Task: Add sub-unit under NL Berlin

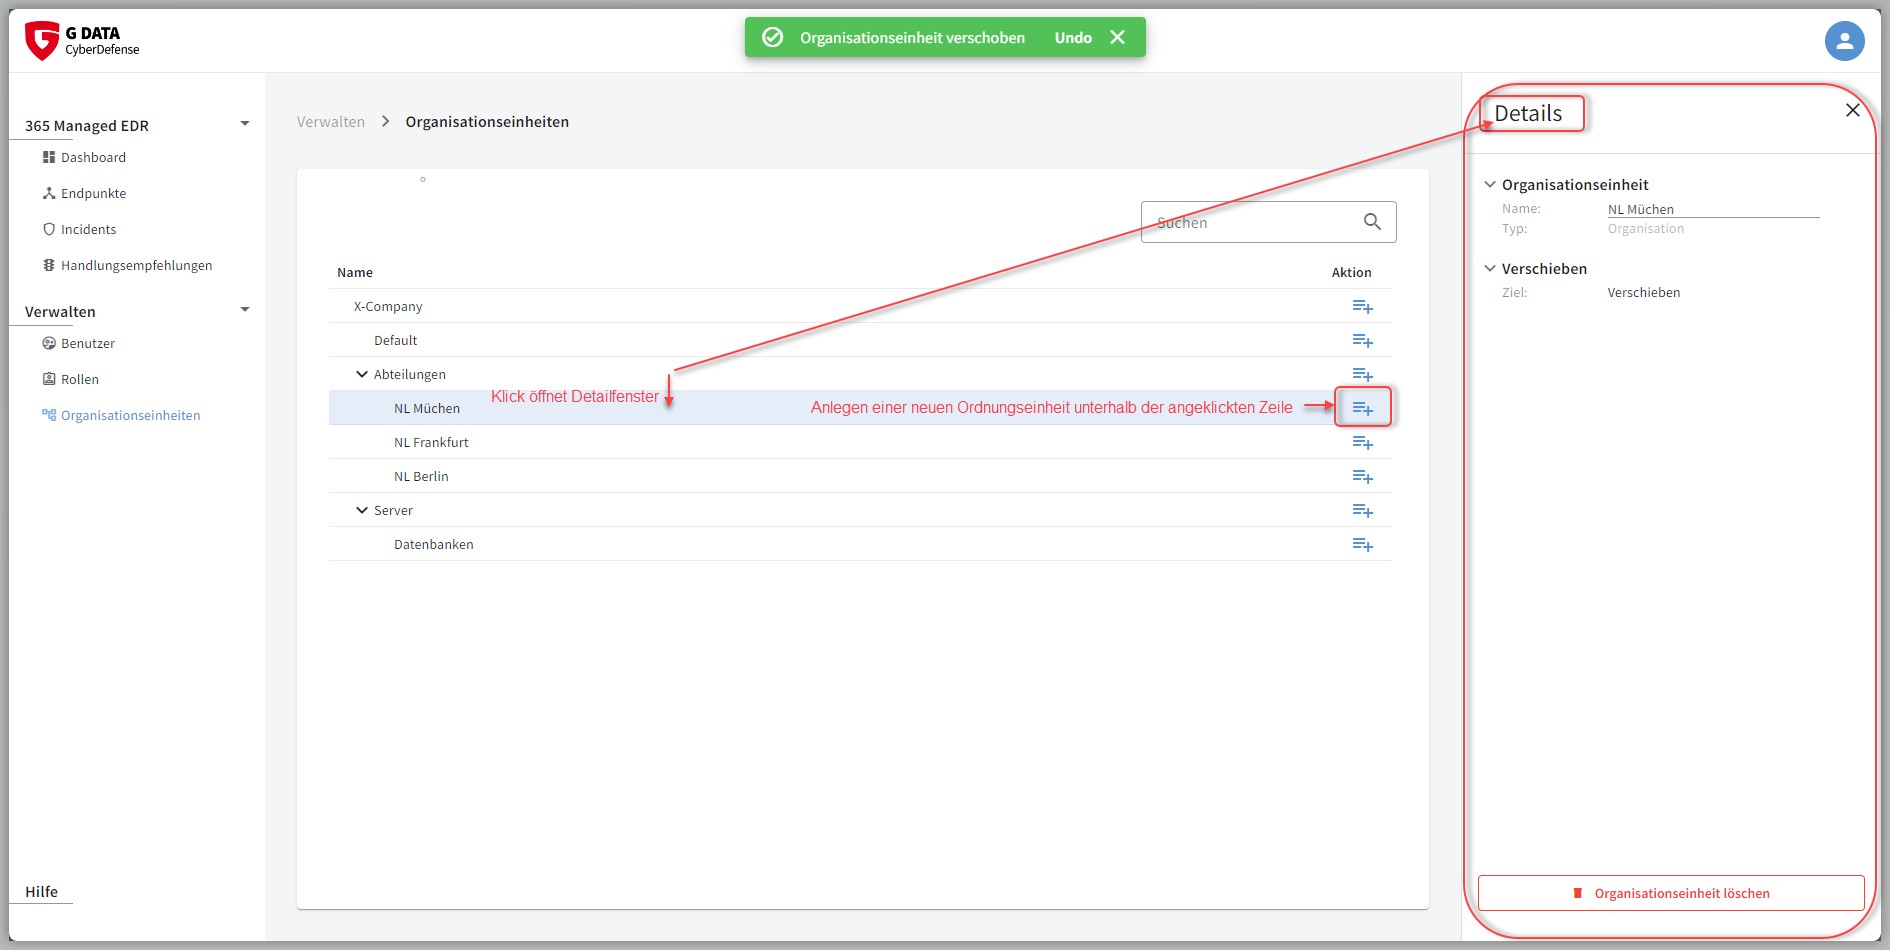Action: click(1362, 477)
